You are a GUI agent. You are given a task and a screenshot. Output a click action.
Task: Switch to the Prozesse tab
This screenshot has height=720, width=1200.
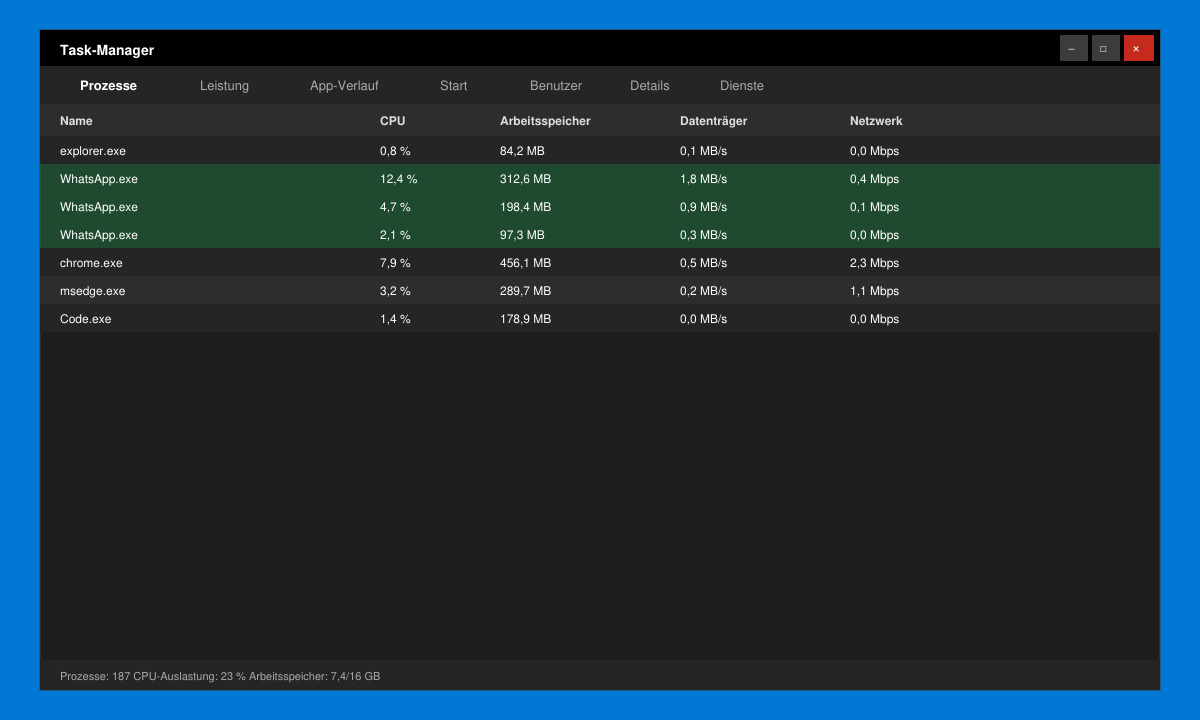click(x=108, y=86)
